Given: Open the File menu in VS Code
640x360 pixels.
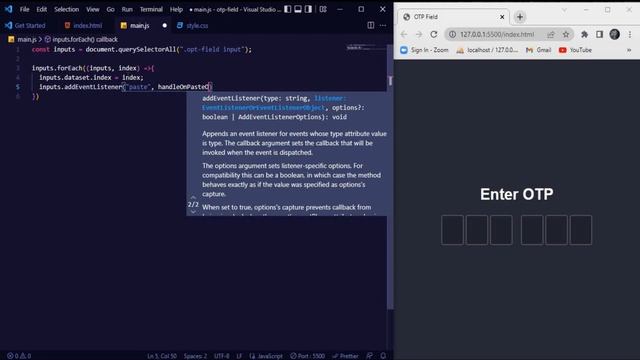Looking at the screenshot, I should point(24,9).
